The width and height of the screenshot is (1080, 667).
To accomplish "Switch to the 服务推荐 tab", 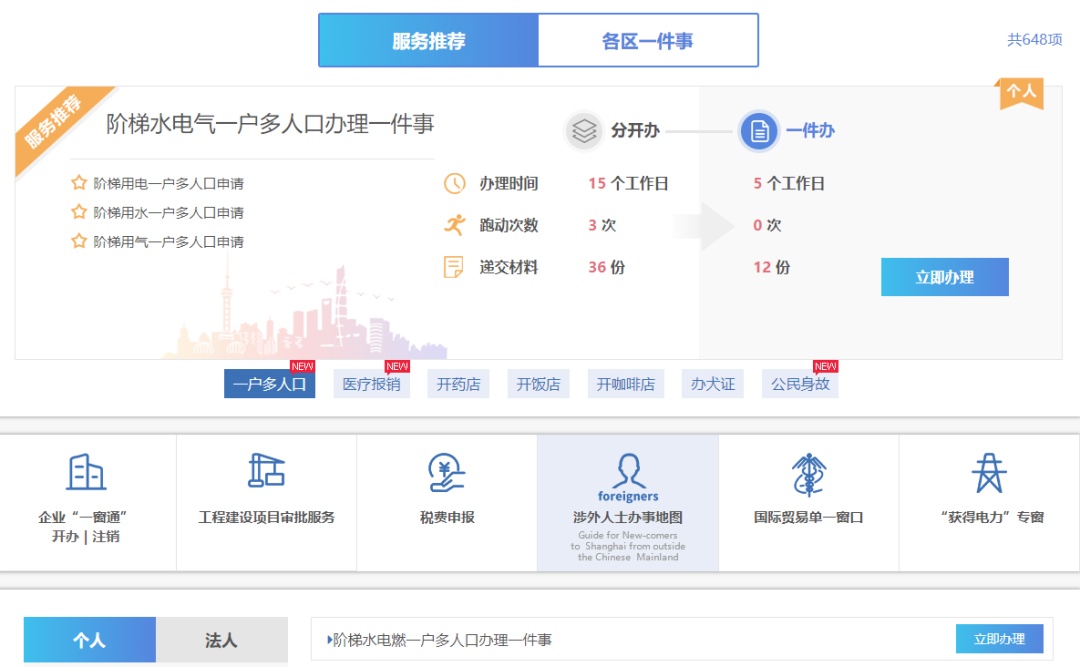I will pos(428,41).
